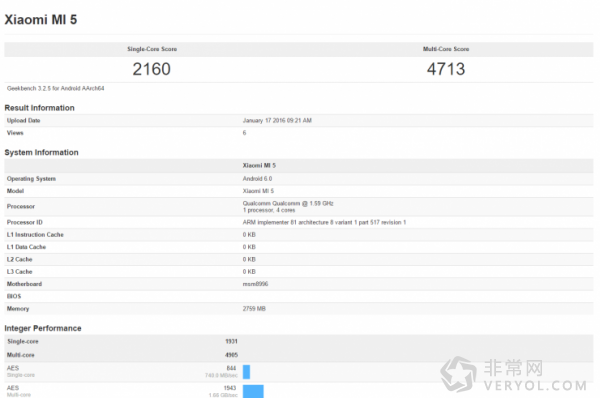Click the VERYOL.COM watermark logo
Image resolution: width=600 pixels, height=398 pixels.
[513, 374]
